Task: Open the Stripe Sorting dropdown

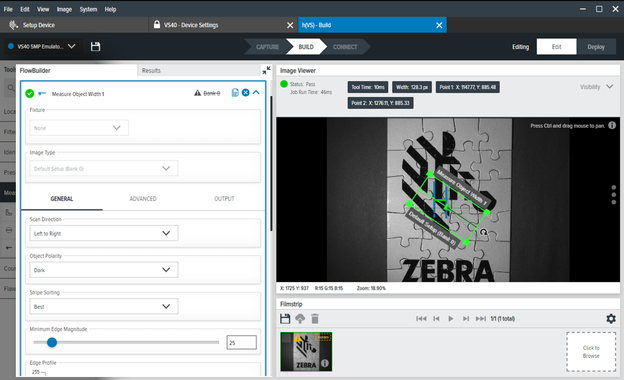Action: click(x=103, y=306)
